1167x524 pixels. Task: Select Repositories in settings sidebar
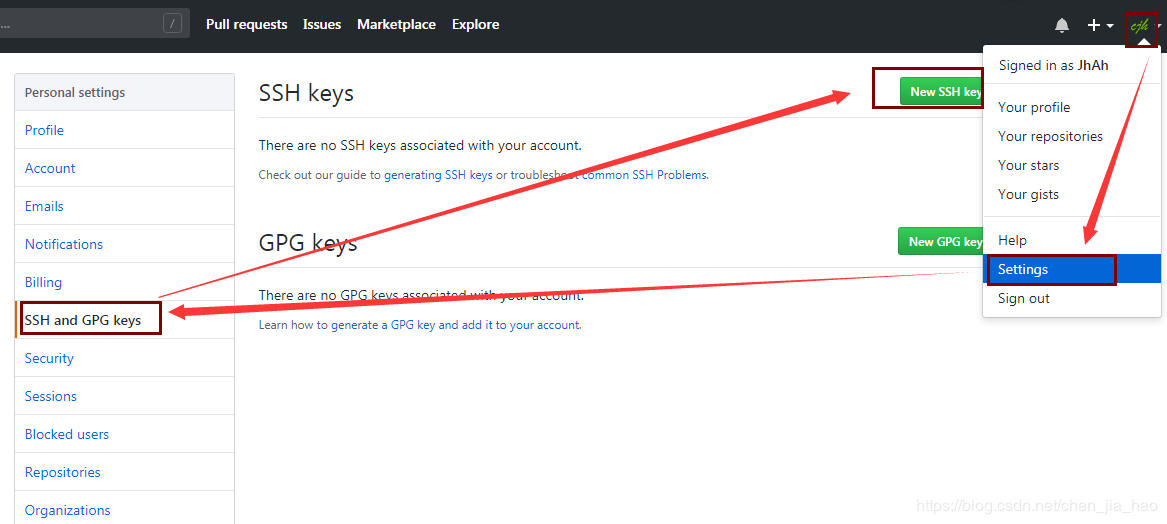pyautogui.click(x=124, y=472)
